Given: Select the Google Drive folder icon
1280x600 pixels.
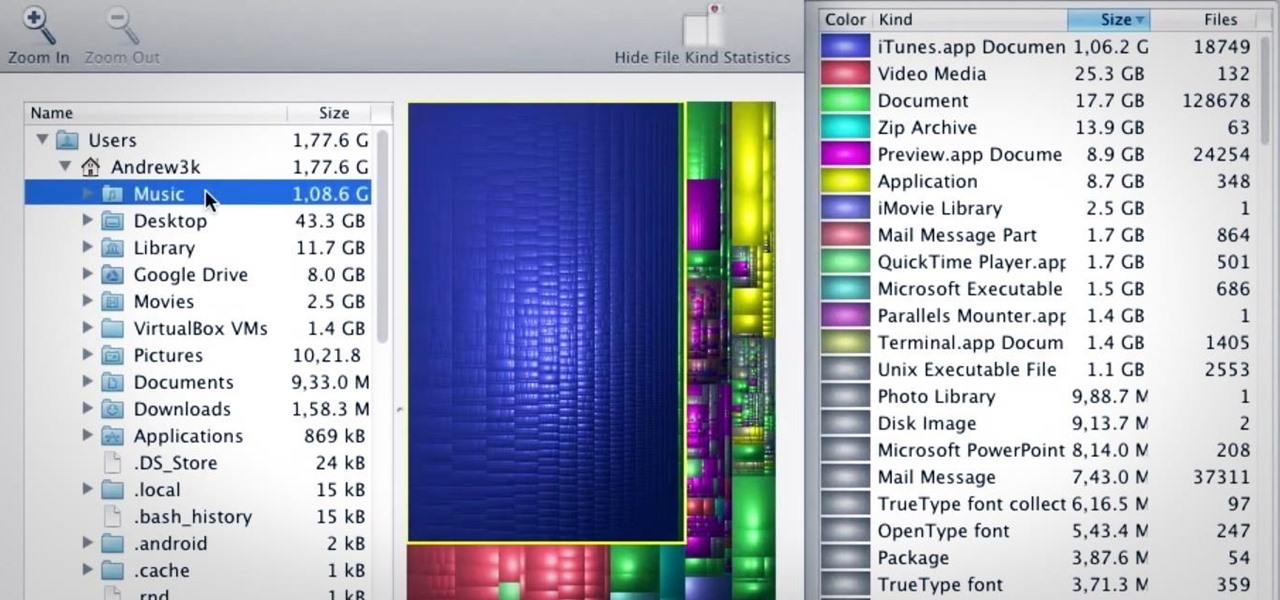Looking at the screenshot, I should pos(113,275).
